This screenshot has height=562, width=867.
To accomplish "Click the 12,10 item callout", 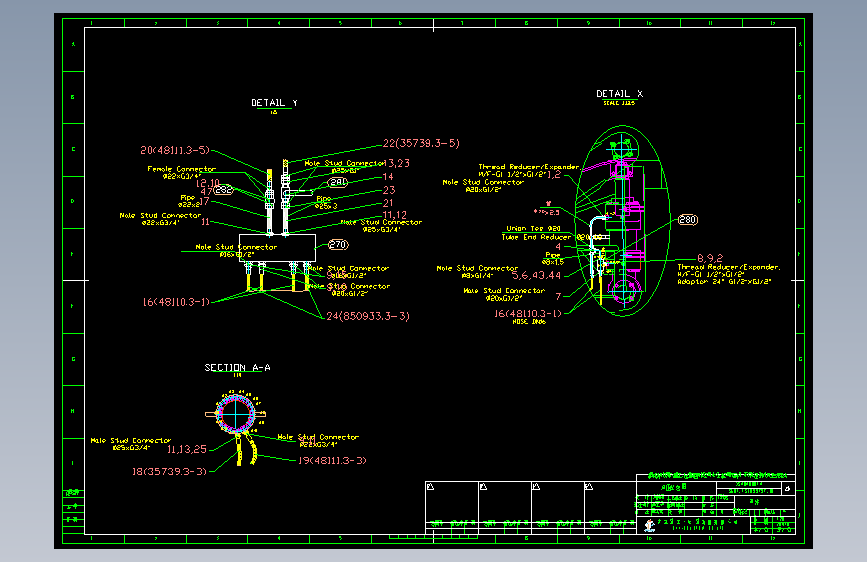I will pyautogui.click(x=208, y=183).
